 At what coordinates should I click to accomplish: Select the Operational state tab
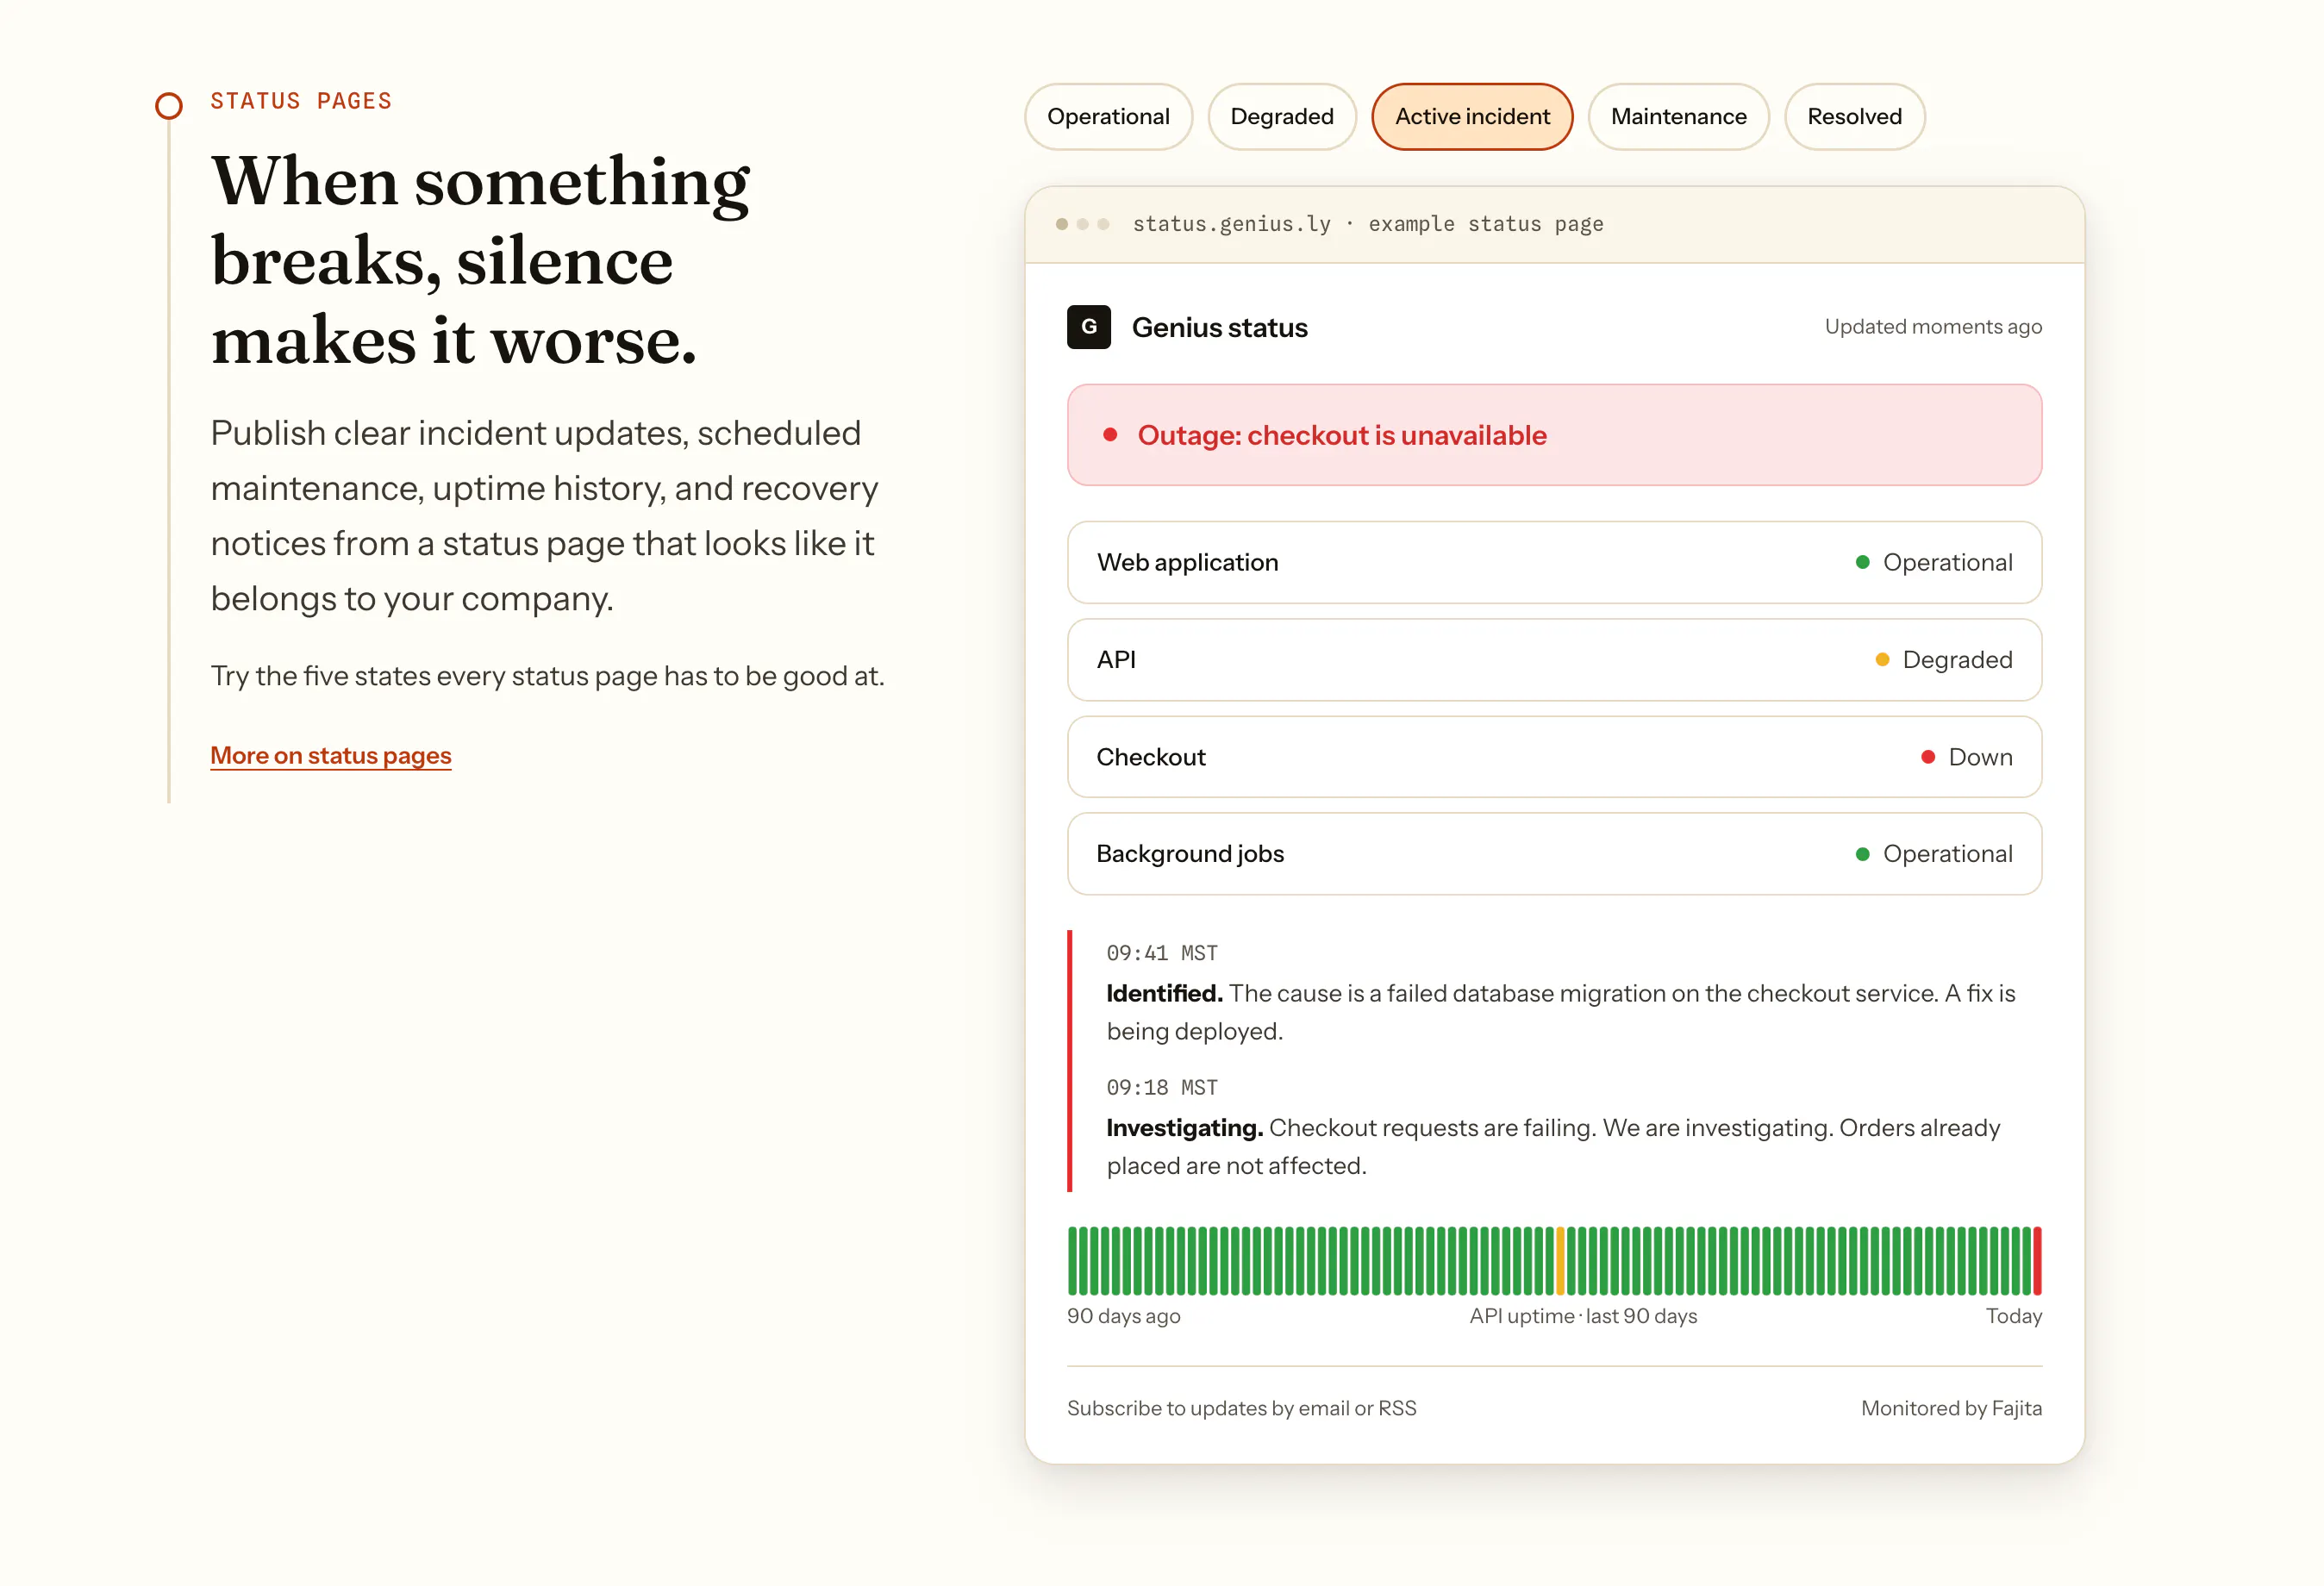click(x=1108, y=117)
